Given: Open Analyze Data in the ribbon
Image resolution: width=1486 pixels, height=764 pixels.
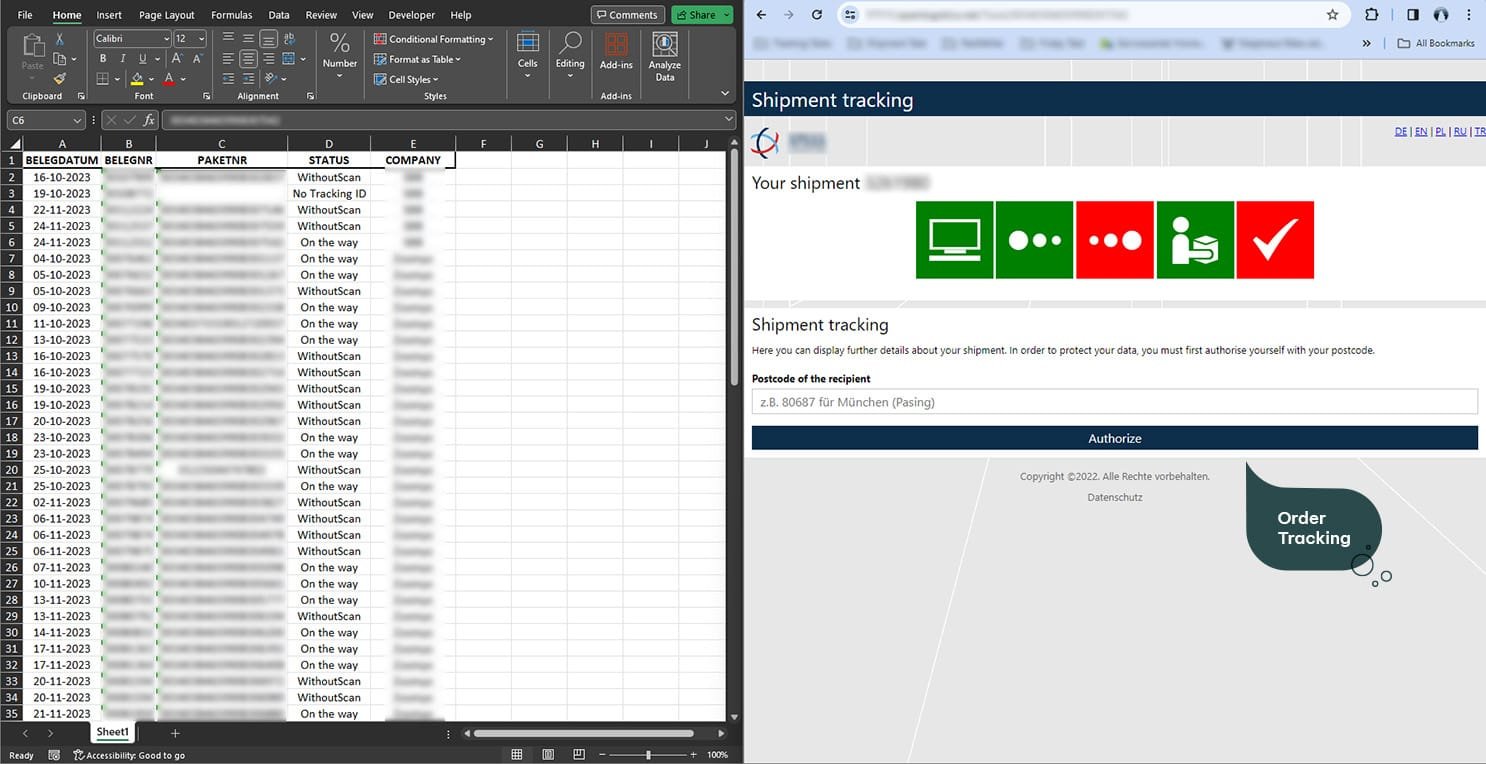Looking at the screenshot, I should [664, 57].
